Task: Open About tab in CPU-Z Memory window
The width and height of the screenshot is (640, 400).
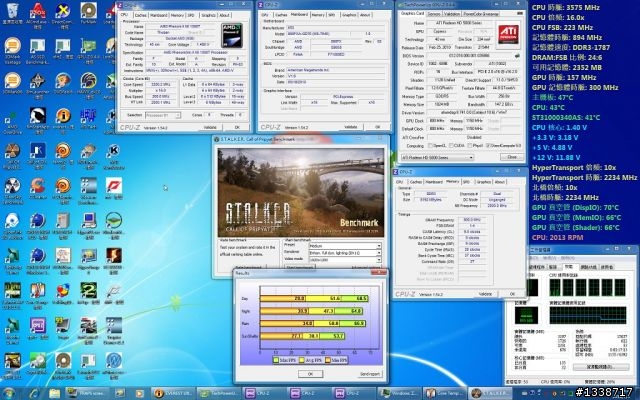Action: (x=499, y=182)
